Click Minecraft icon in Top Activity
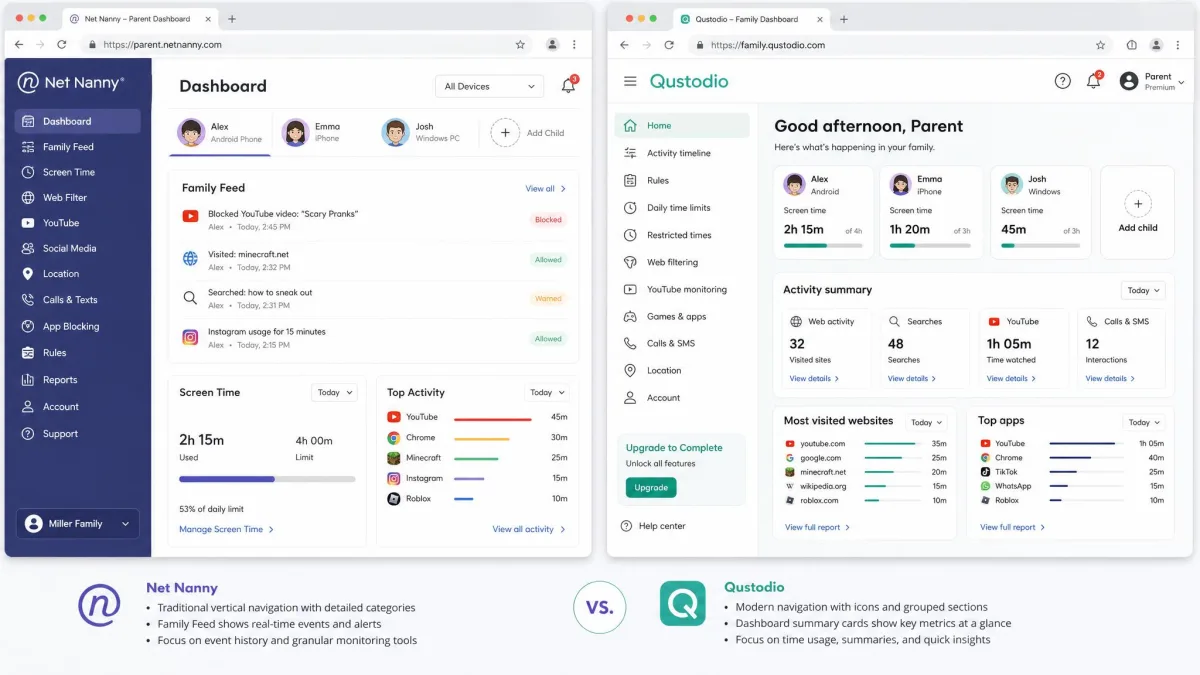 (x=394, y=458)
